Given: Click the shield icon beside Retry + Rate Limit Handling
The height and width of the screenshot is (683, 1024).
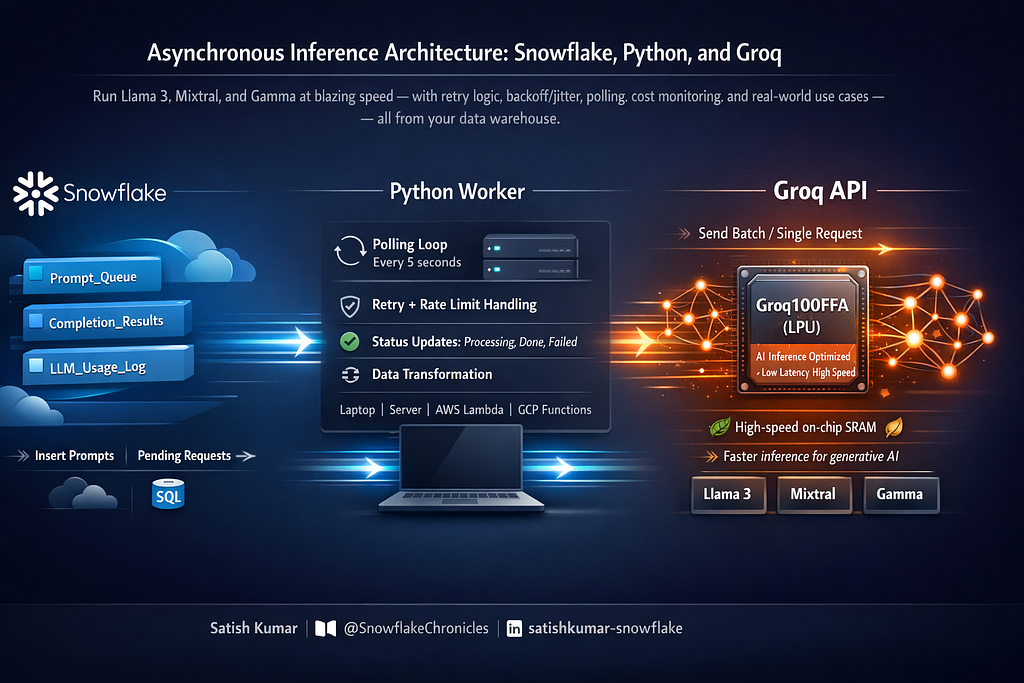Looking at the screenshot, I should 350,306.
